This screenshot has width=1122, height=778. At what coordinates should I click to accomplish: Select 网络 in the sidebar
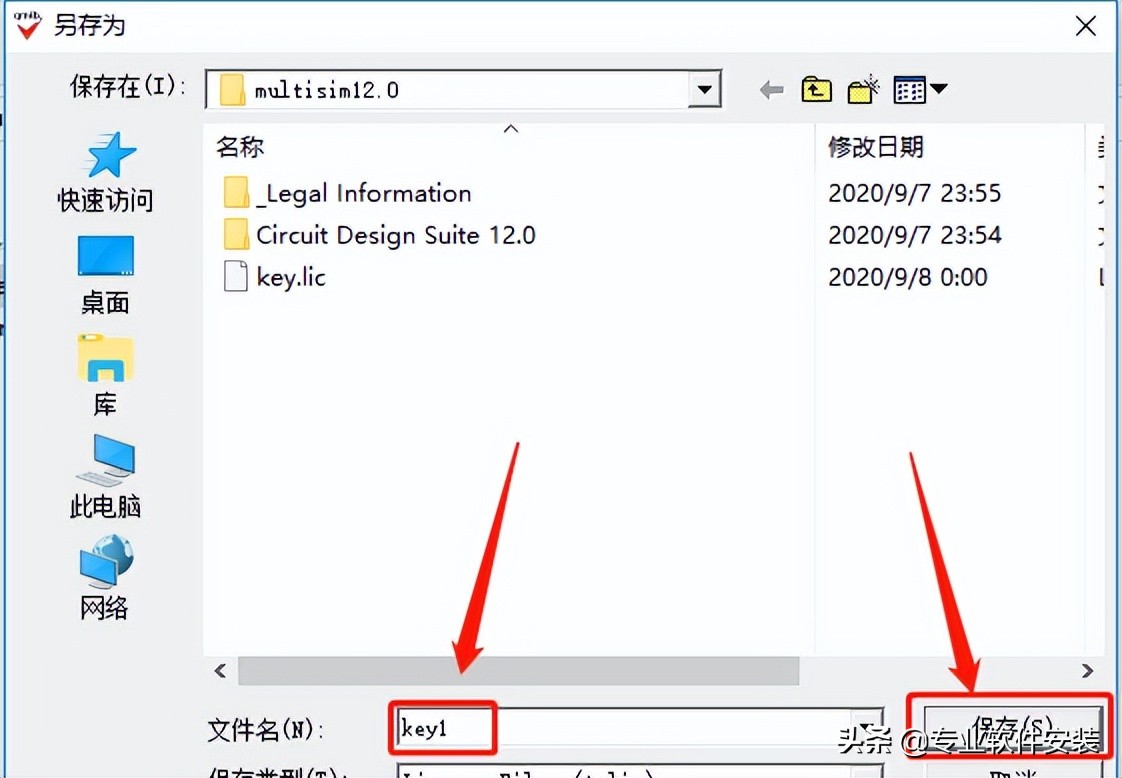pos(105,578)
